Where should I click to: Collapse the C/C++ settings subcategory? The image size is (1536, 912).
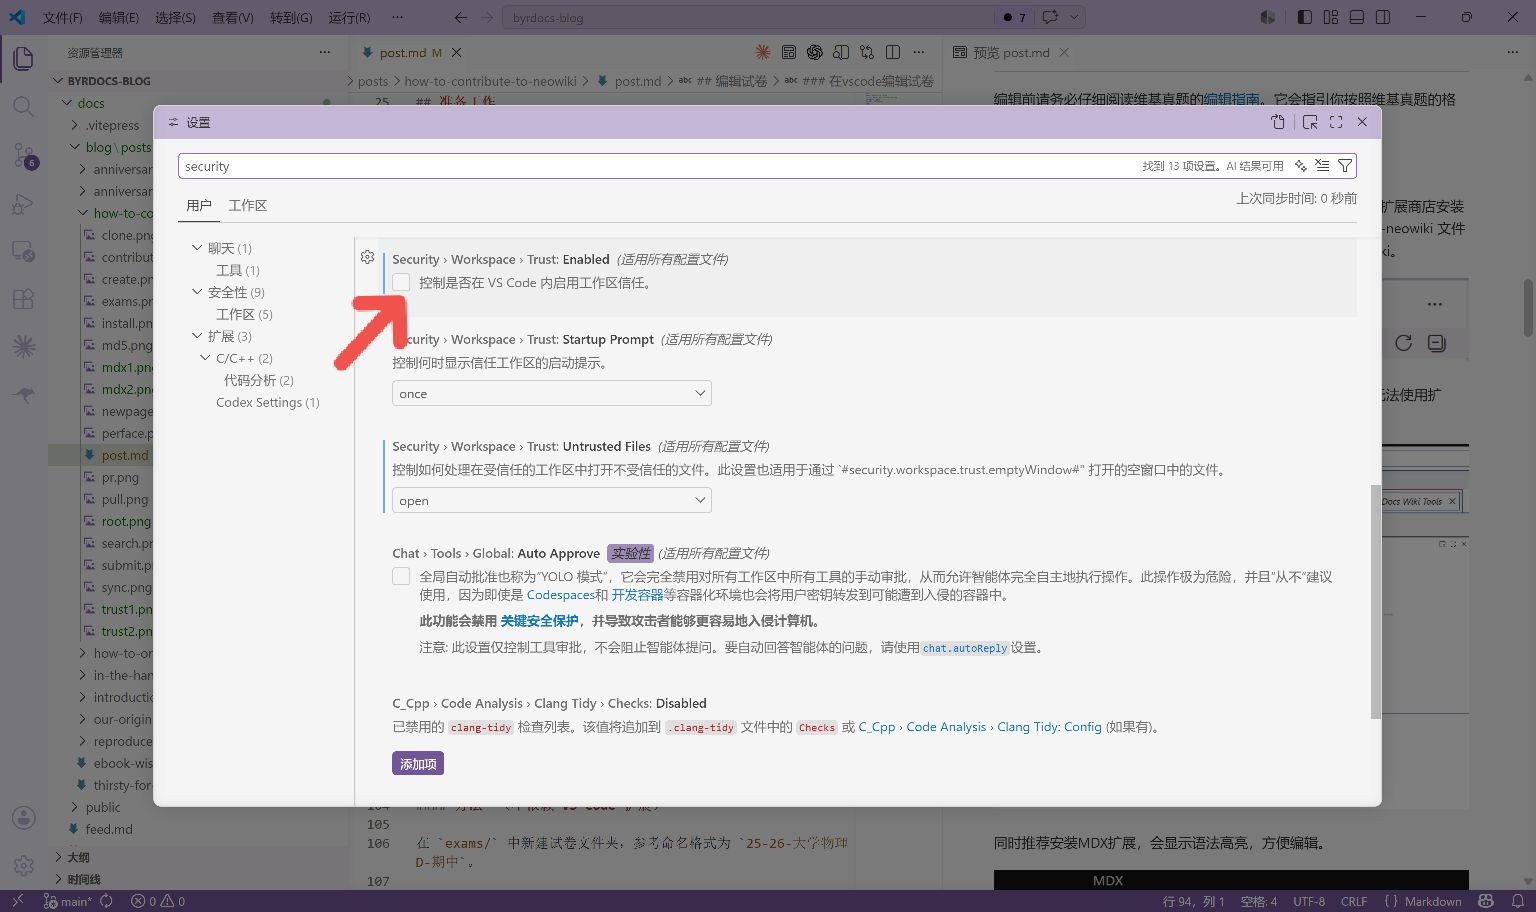[206, 358]
